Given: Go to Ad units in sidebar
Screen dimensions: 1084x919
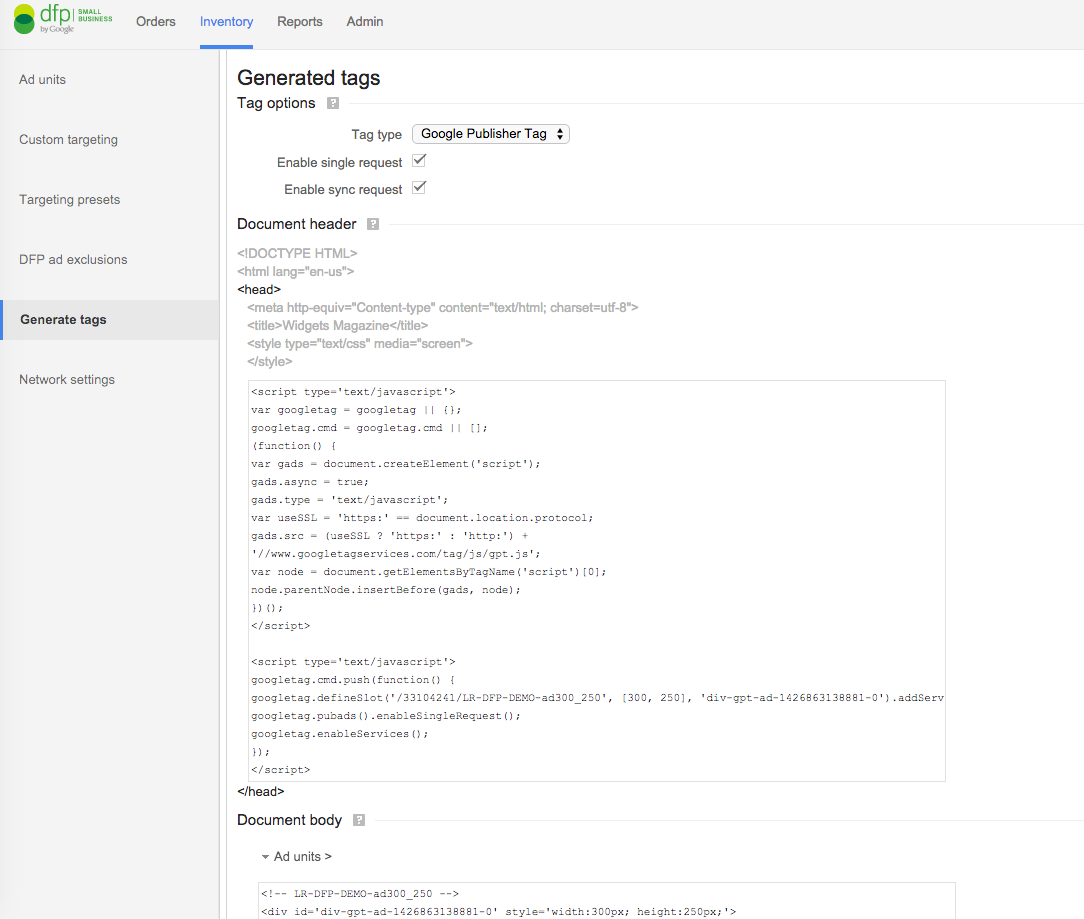Looking at the screenshot, I should coord(43,80).
